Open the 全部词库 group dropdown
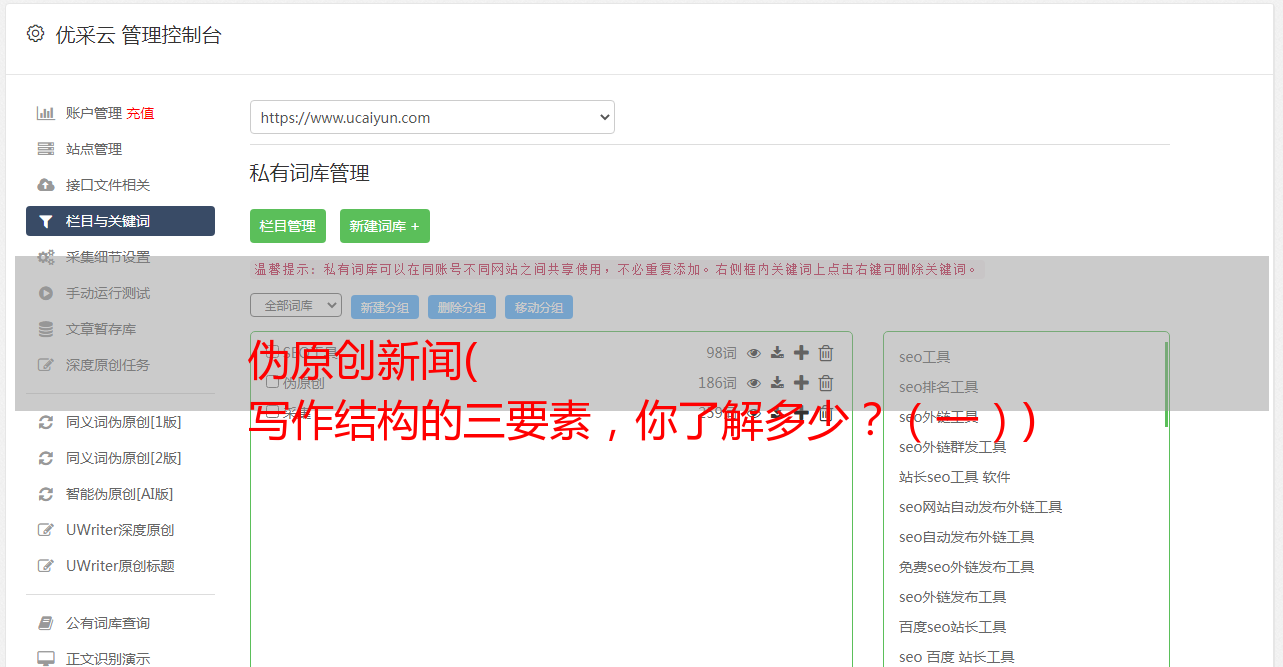Viewport: 1283px width, 667px height. 296,305
